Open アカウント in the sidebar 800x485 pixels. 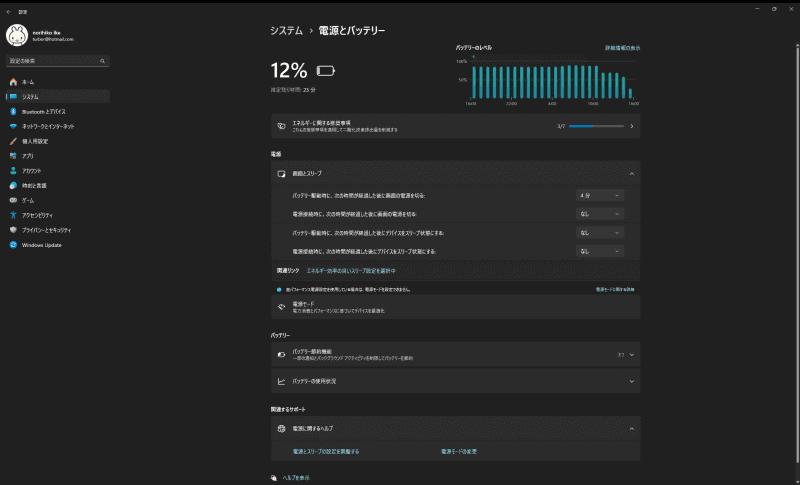[58, 171]
